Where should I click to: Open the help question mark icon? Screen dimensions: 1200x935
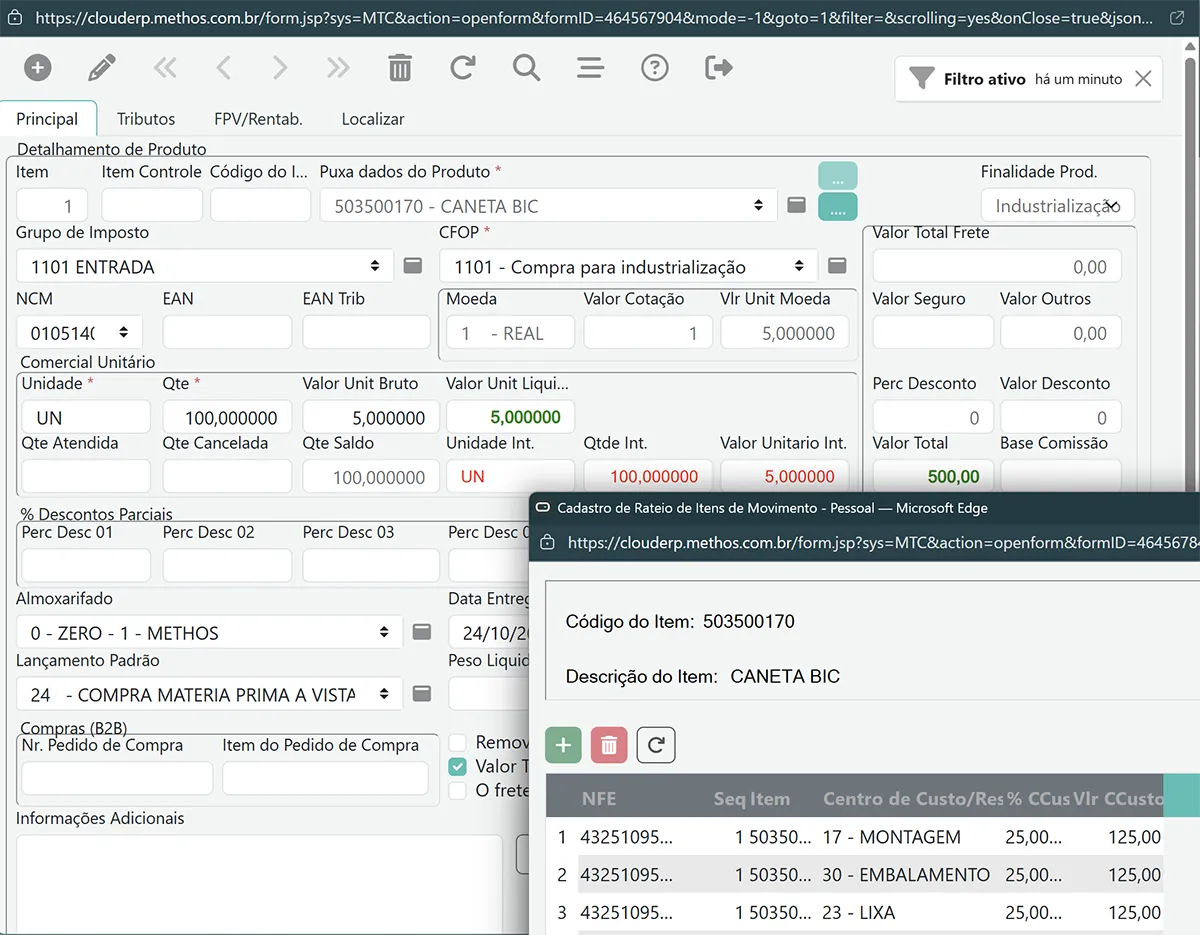coord(655,68)
